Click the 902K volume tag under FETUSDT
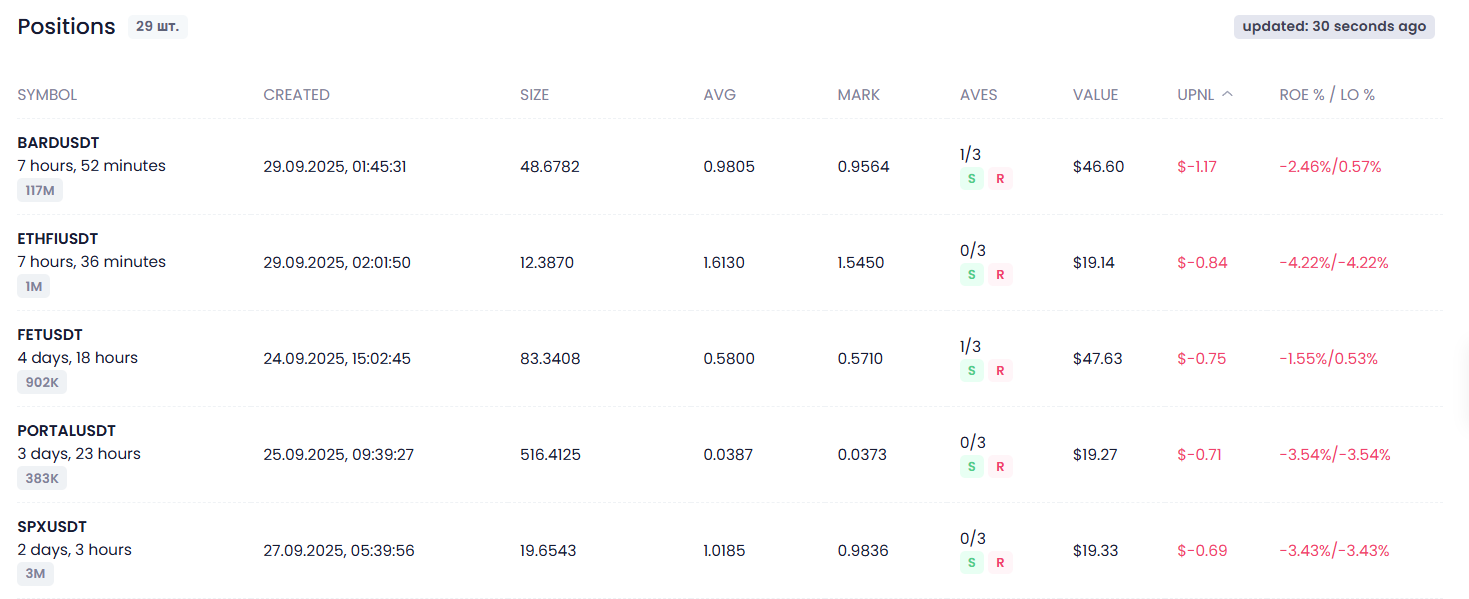Image resolution: width=1469 pixels, height=599 pixels. pos(42,382)
